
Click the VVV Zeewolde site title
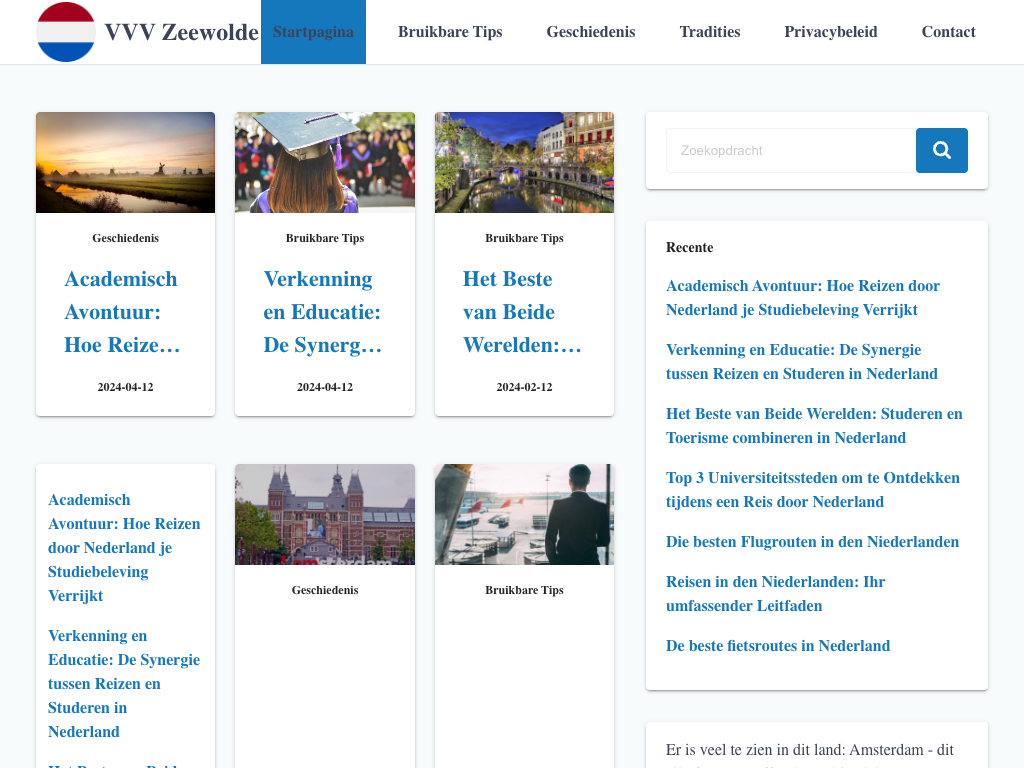click(181, 32)
